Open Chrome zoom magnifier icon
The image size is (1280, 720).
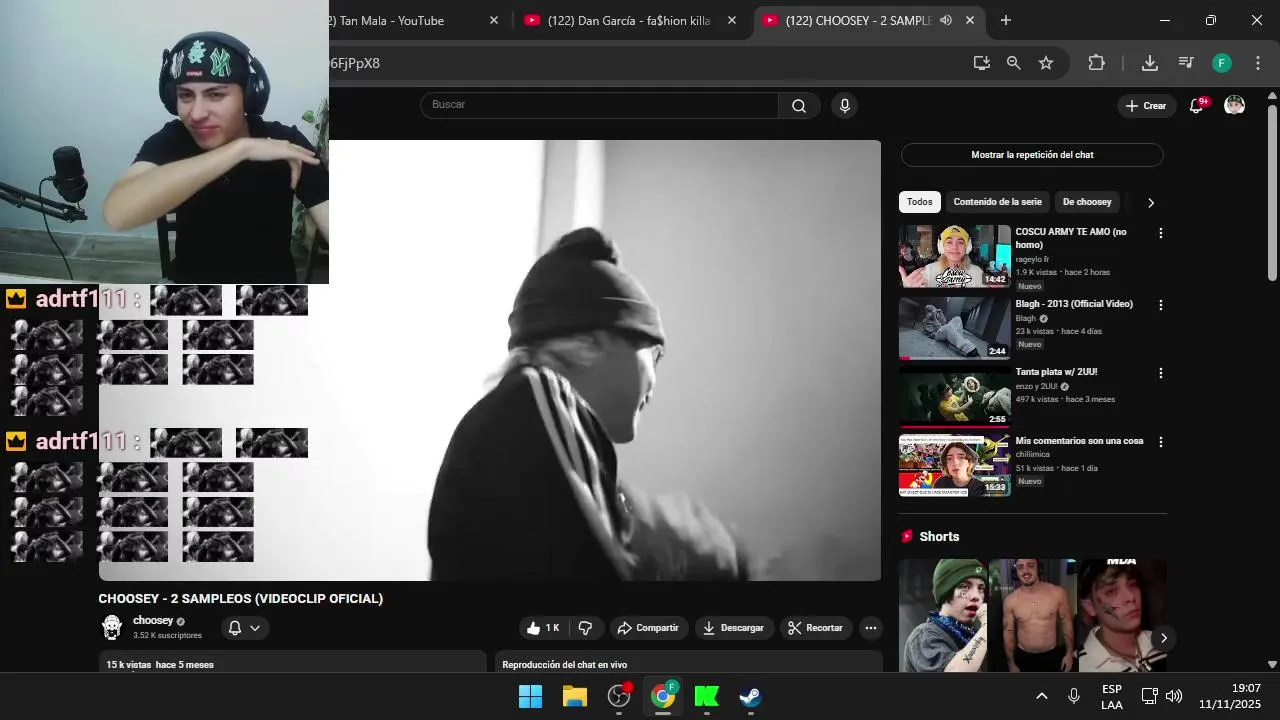pos(1014,63)
